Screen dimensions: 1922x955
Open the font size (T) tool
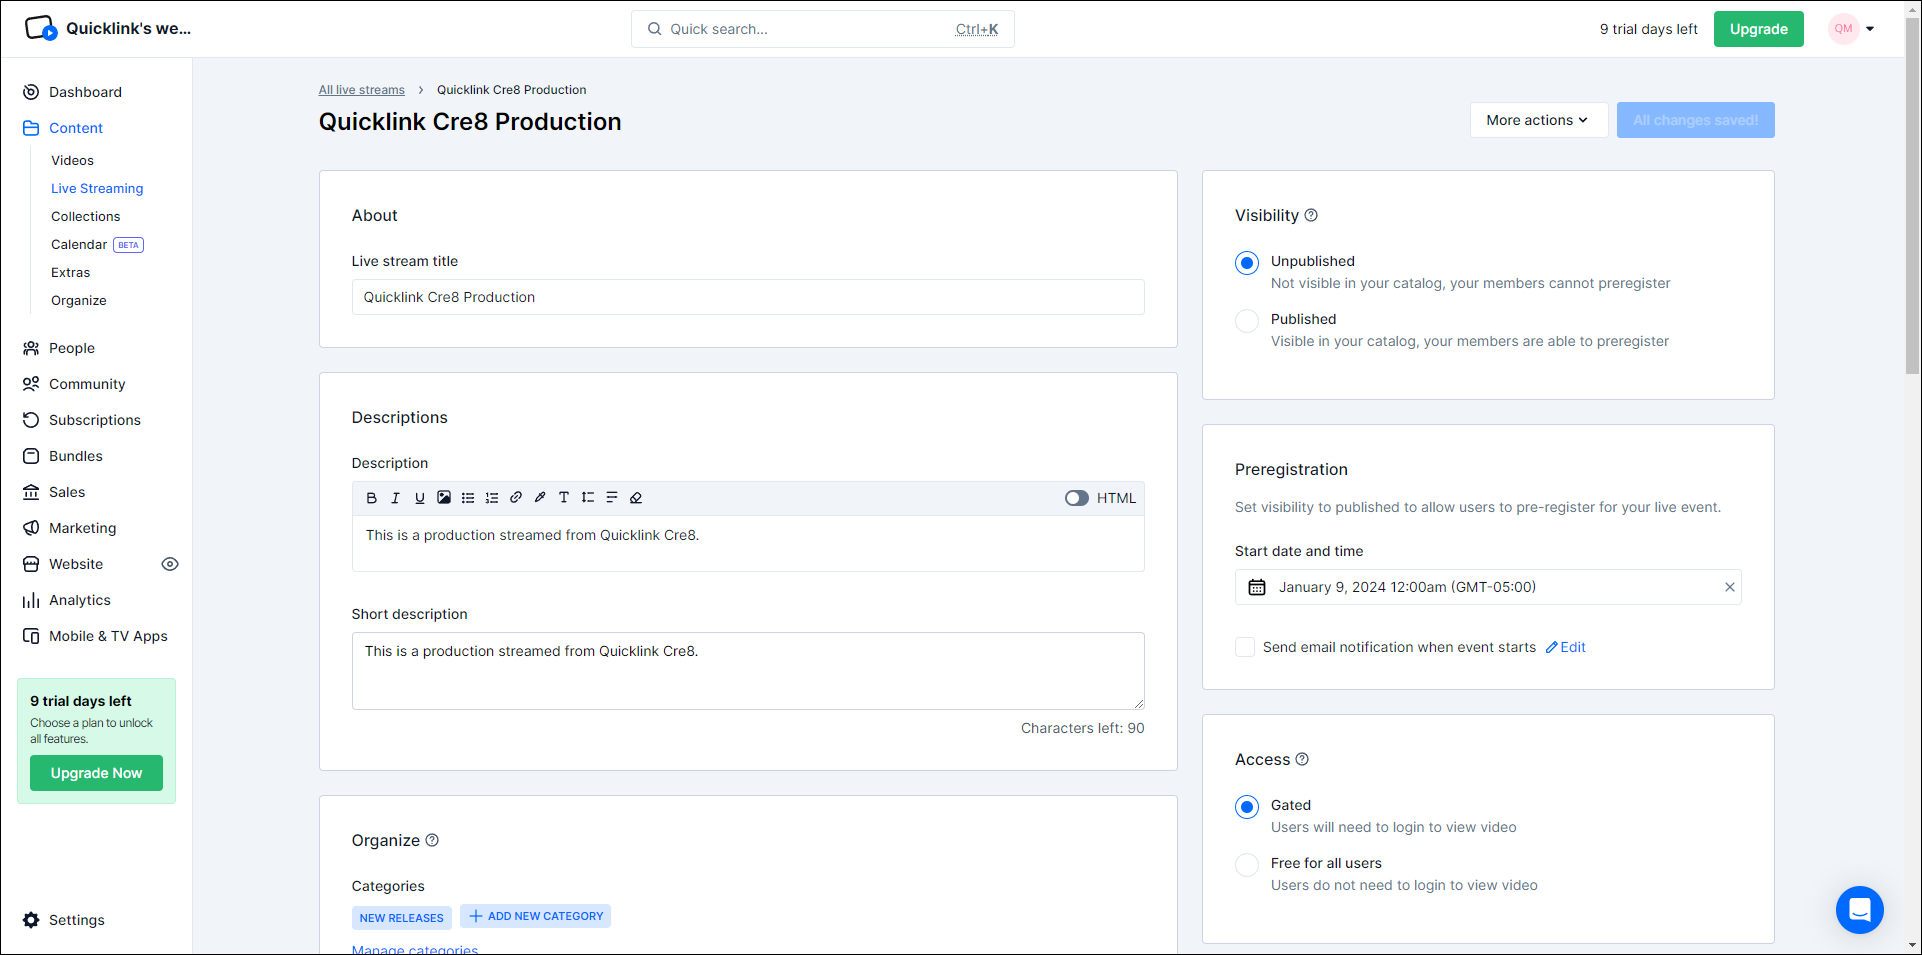coord(564,498)
